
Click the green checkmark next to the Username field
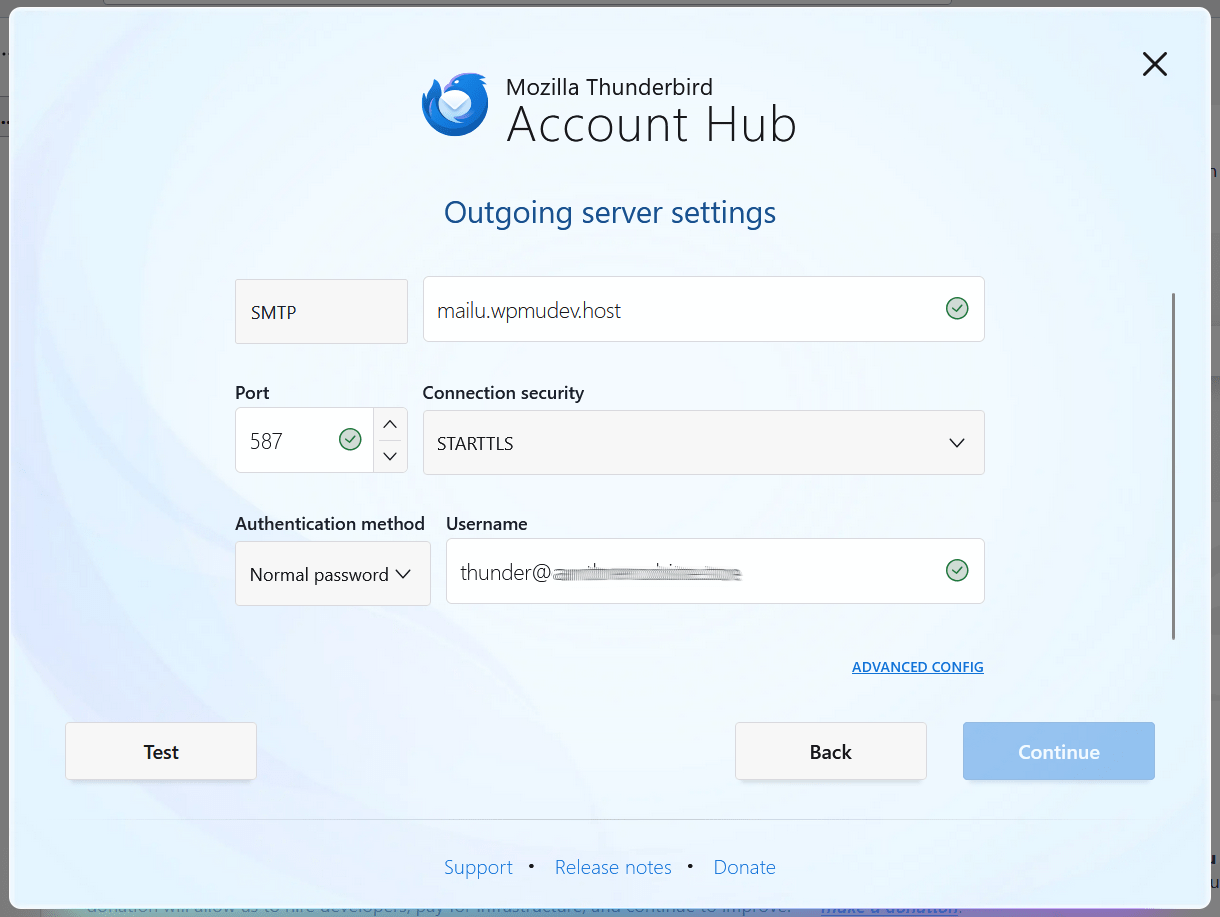957,570
